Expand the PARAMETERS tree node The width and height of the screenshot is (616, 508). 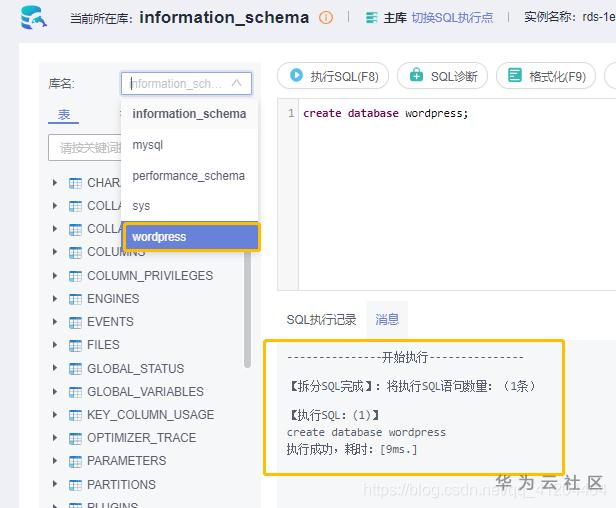pos(55,460)
